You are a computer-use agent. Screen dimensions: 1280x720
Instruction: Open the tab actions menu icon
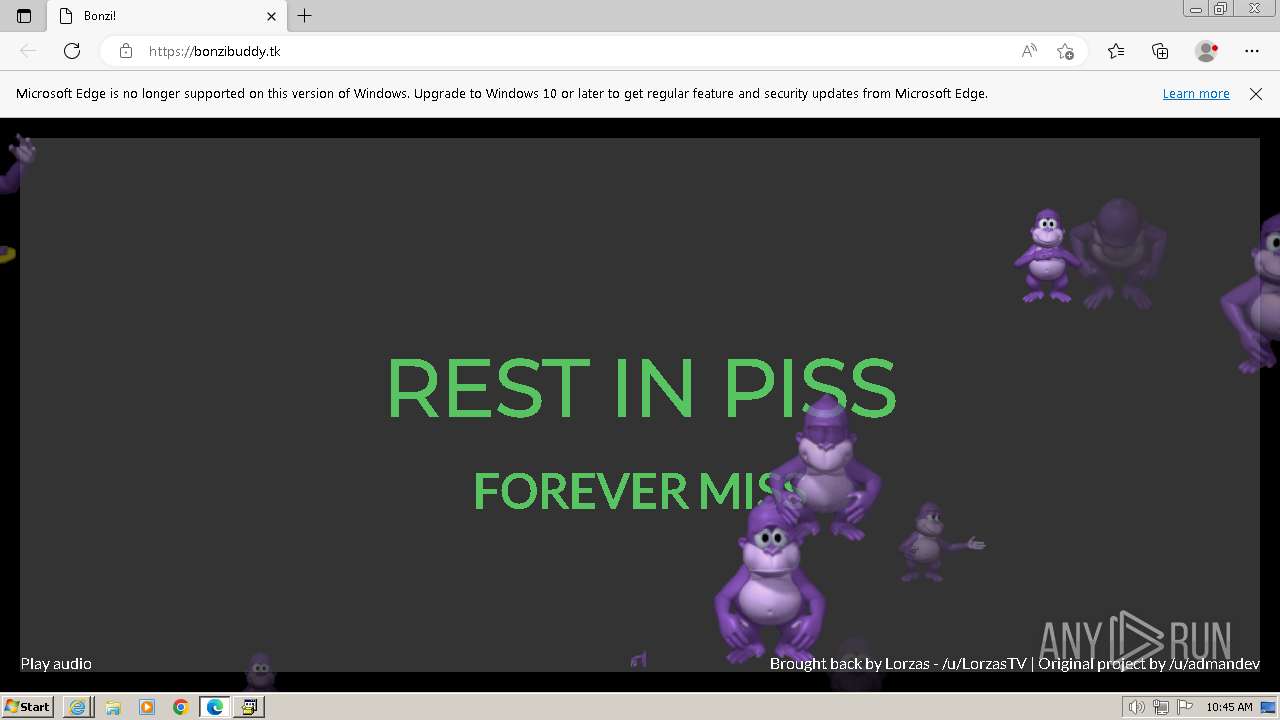click(x=24, y=16)
